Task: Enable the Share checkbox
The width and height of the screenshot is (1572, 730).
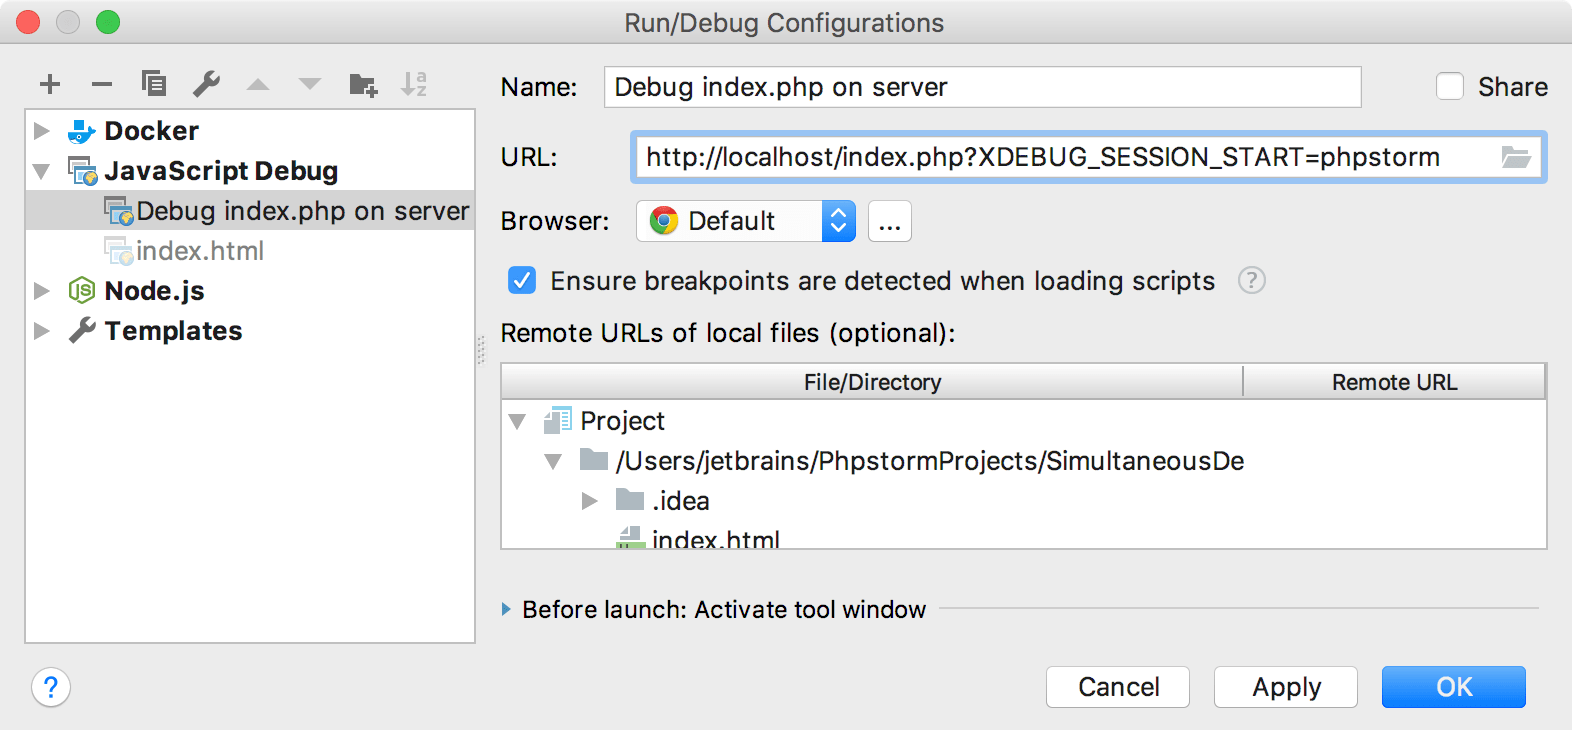Action: point(1449,87)
